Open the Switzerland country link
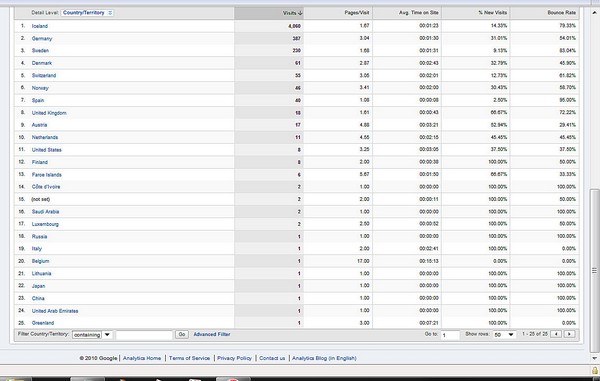The image size is (600, 381). tap(44, 75)
